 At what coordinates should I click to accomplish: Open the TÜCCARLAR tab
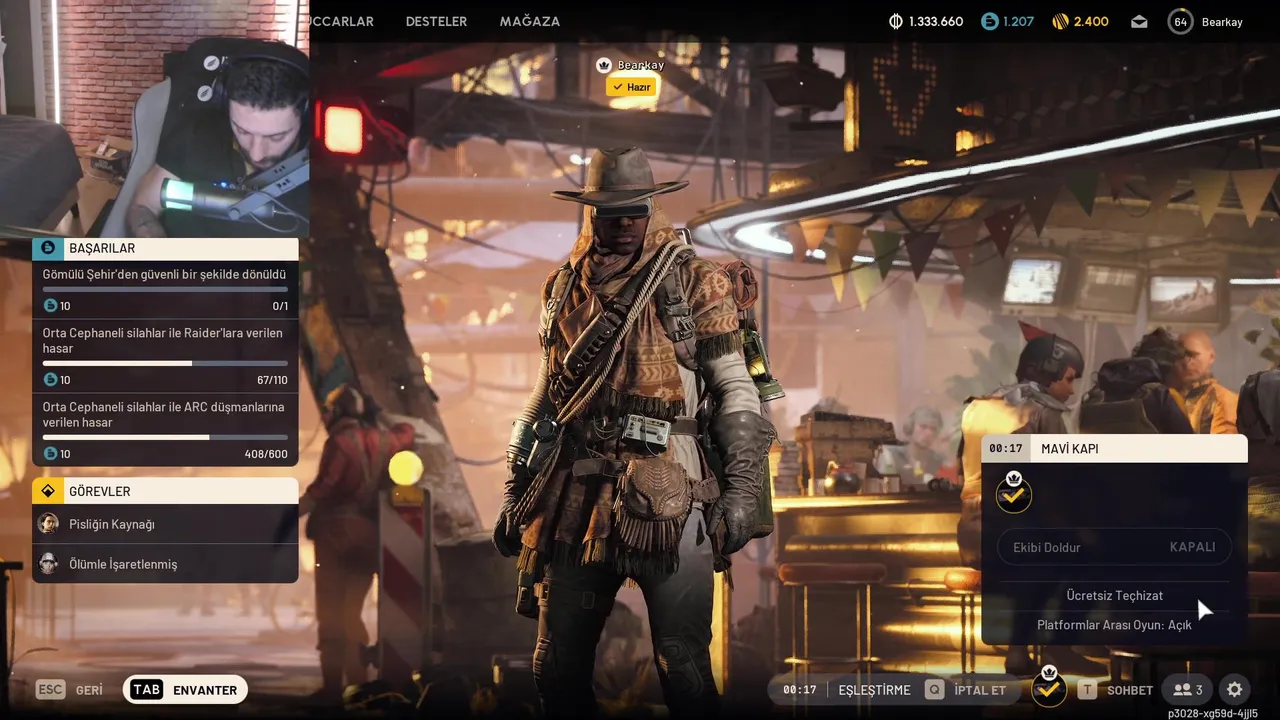[x=341, y=21]
